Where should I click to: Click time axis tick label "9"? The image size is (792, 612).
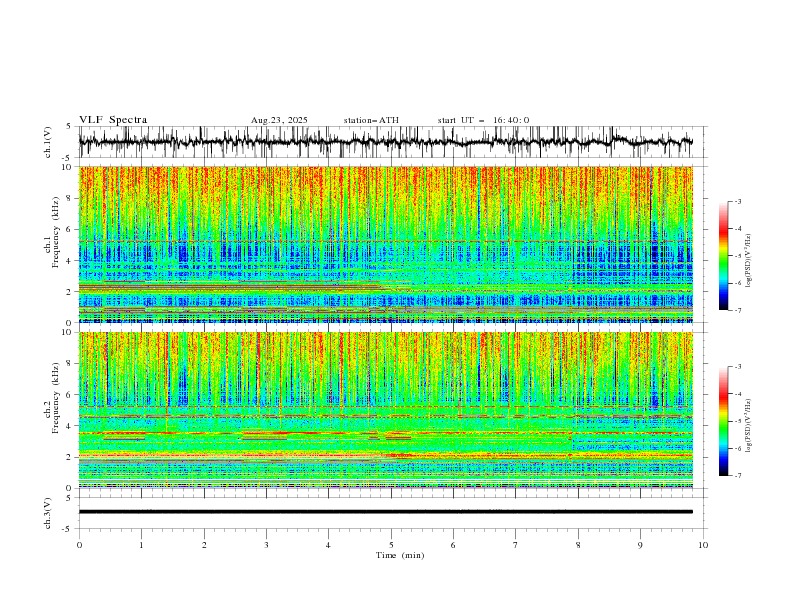pyautogui.click(x=640, y=545)
